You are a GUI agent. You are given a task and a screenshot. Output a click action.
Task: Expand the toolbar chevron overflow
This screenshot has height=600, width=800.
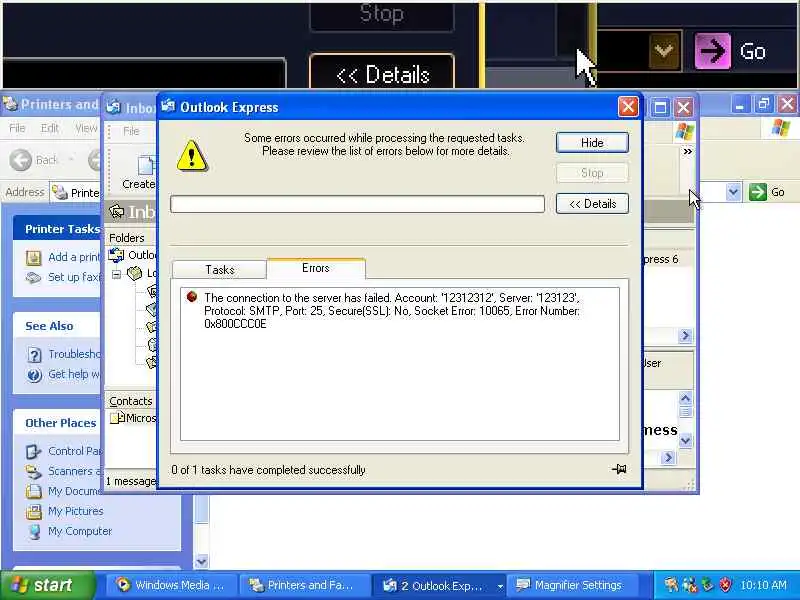tap(688, 152)
